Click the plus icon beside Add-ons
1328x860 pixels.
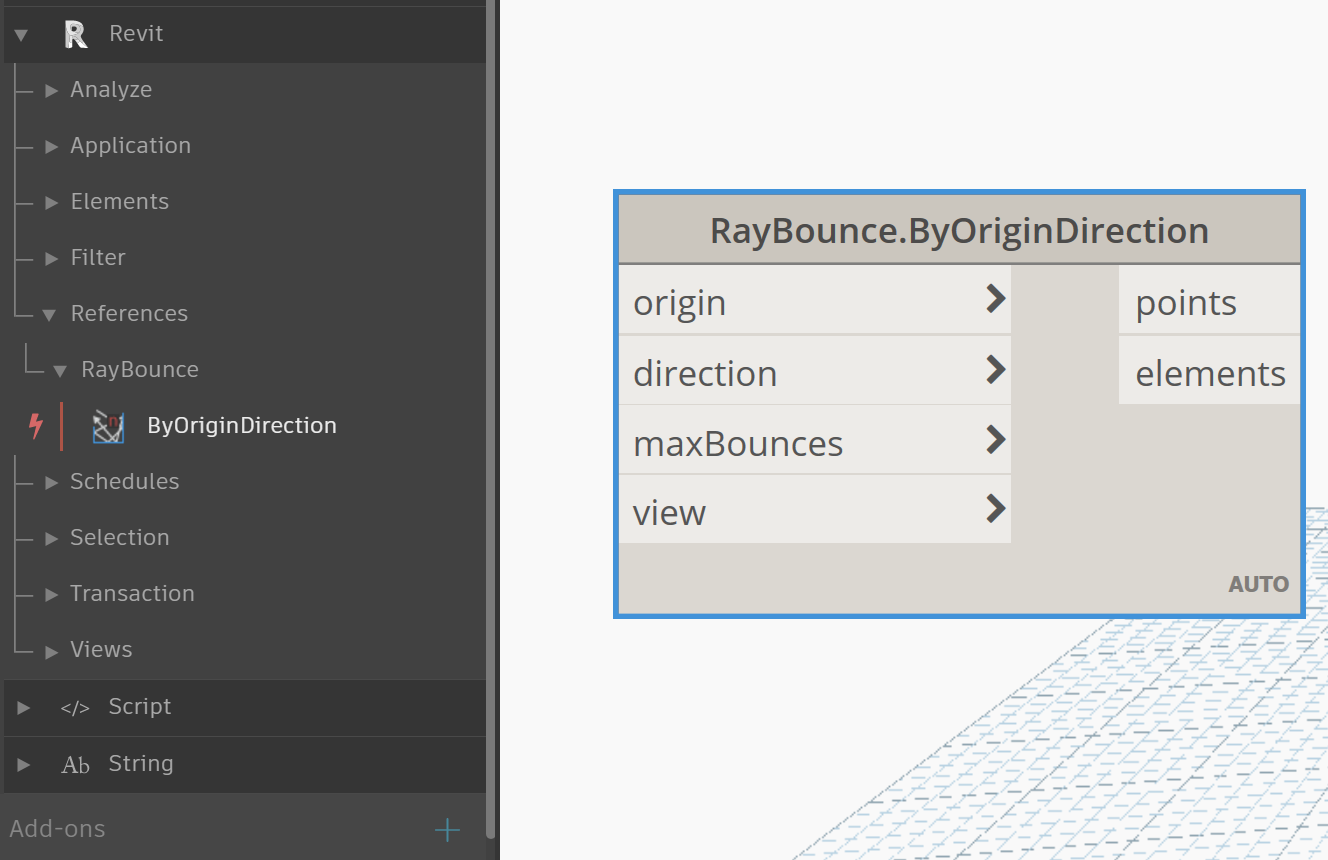click(447, 829)
